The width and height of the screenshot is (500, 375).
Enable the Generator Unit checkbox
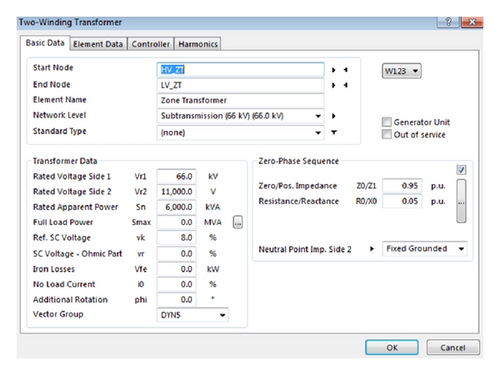(387, 122)
